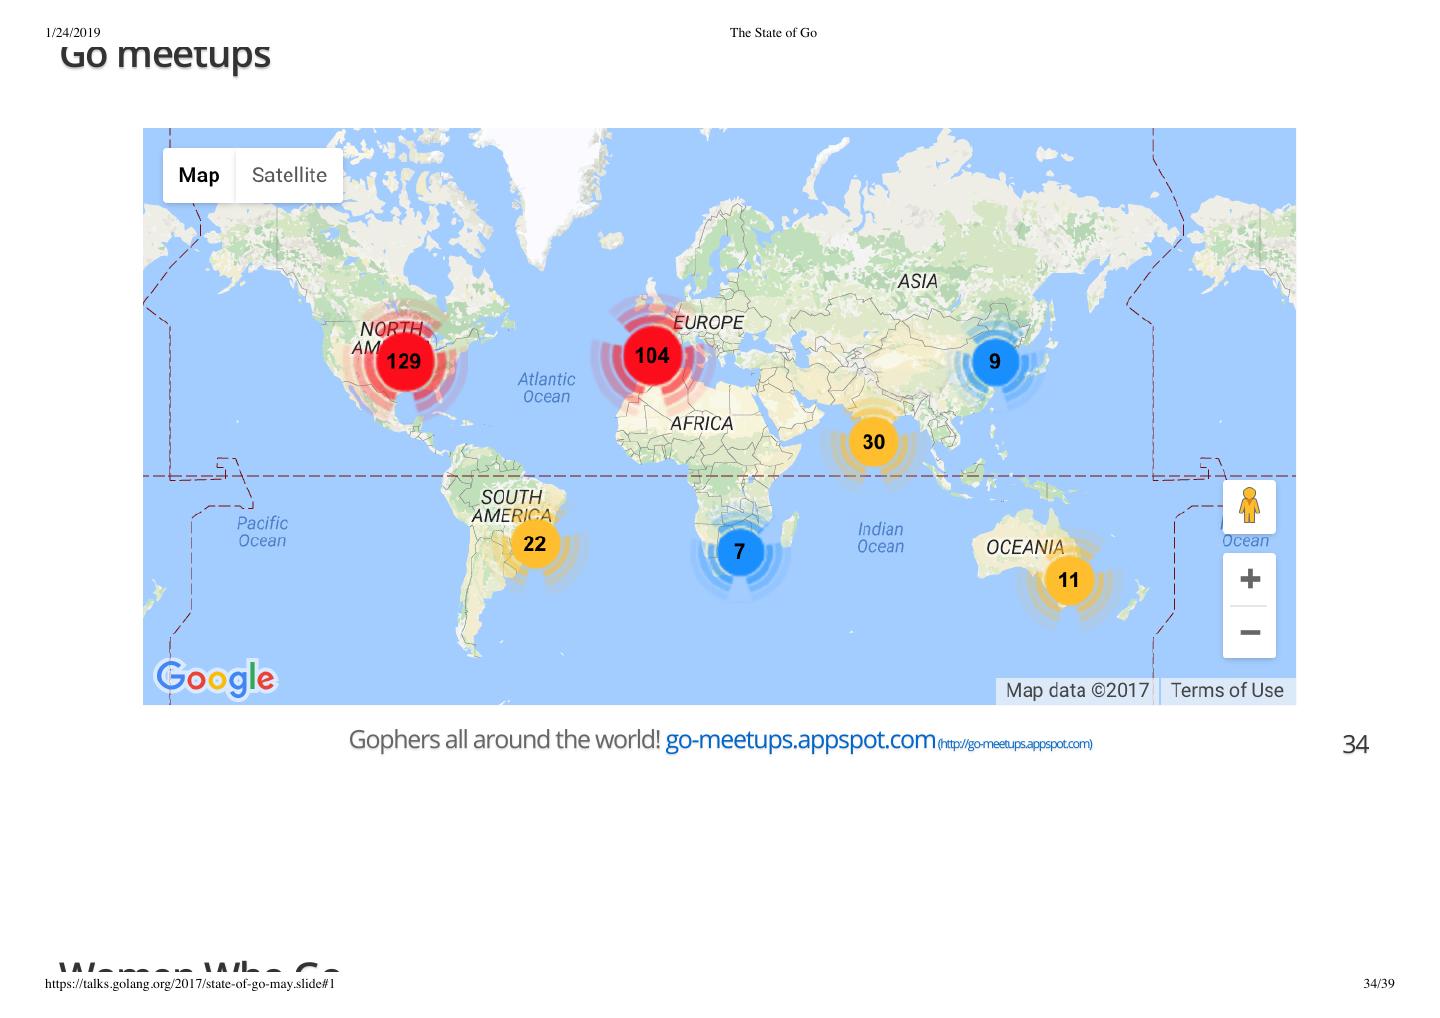Expand the yellow 30 cluster near India
The height and width of the screenshot is (1018, 1440).
[873, 442]
